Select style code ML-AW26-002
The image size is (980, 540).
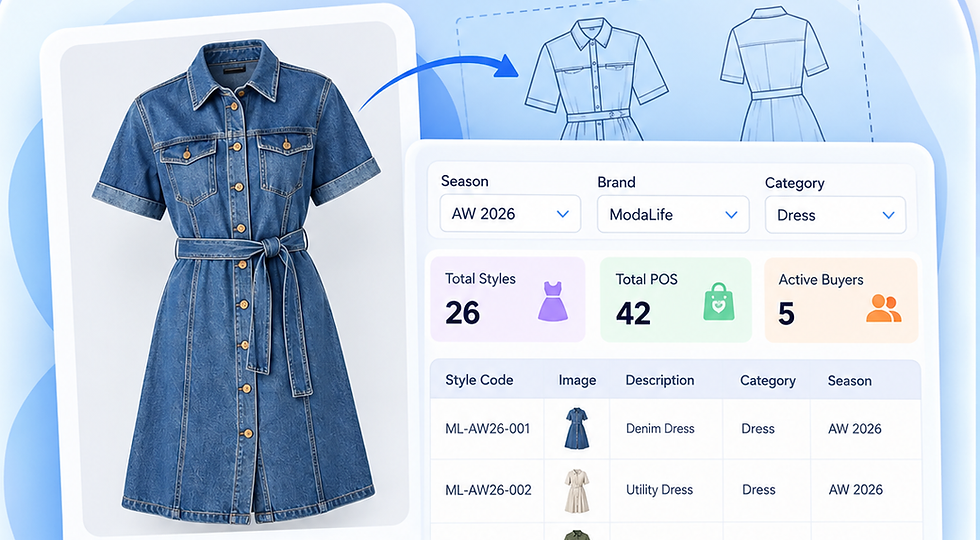pos(488,490)
